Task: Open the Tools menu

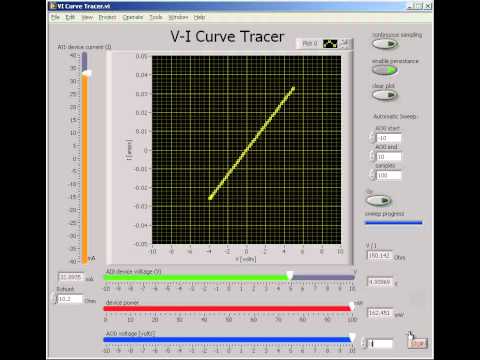Action: pos(156,17)
